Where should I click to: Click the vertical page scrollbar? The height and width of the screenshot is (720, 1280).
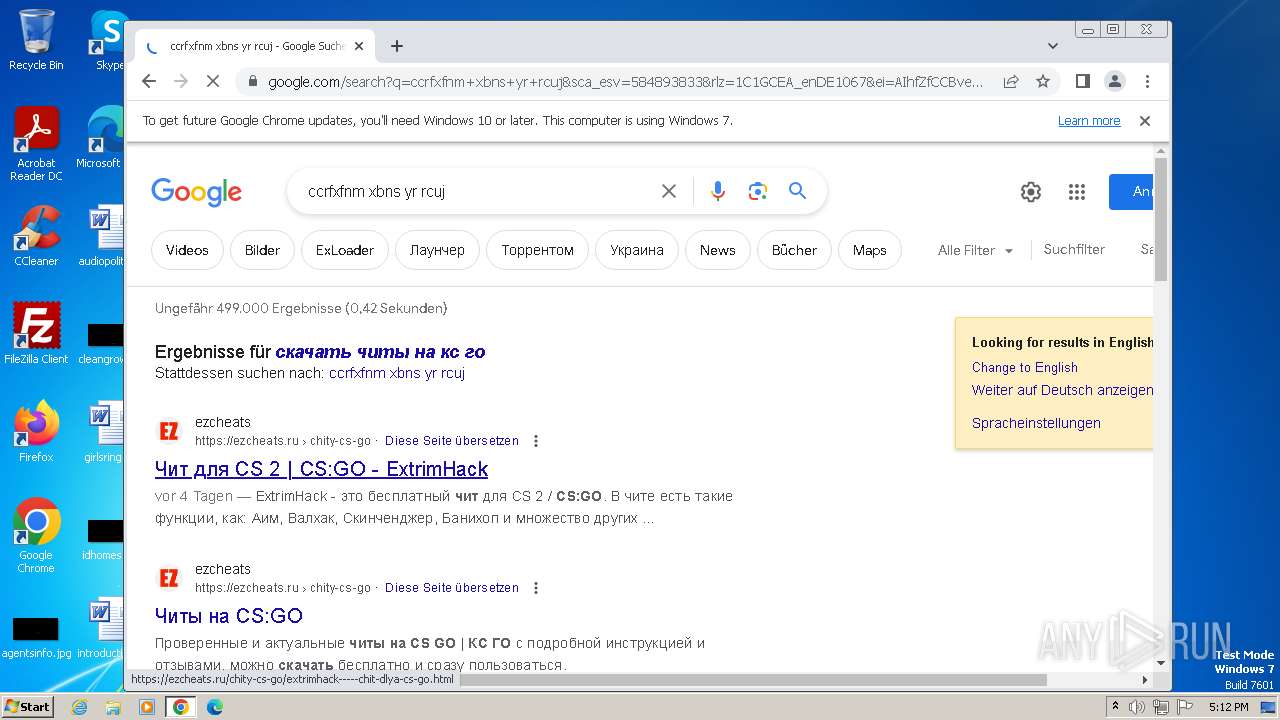(x=1161, y=220)
